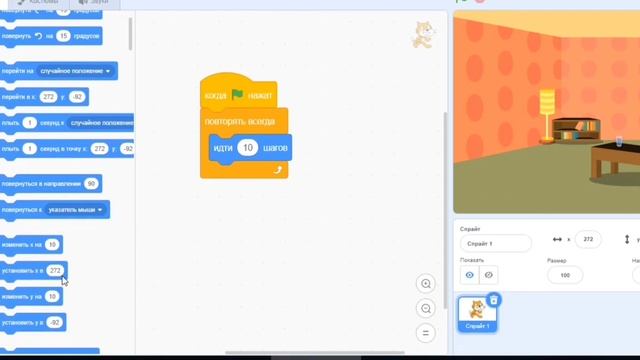Edit seconds value in плыть в точку block
640x360 pixels.
click(29, 149)
